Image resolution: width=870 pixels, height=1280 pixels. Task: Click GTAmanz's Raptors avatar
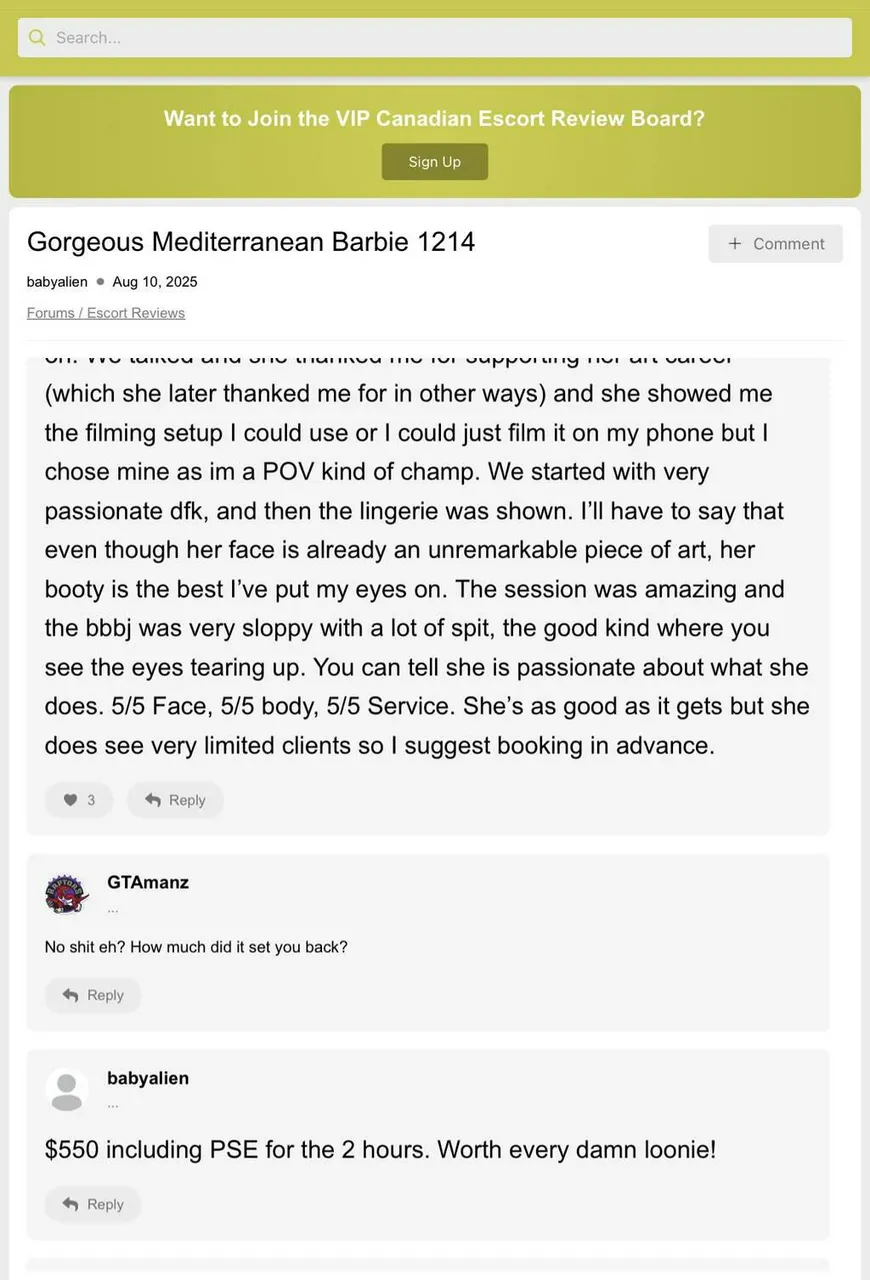tap(66, 893)
